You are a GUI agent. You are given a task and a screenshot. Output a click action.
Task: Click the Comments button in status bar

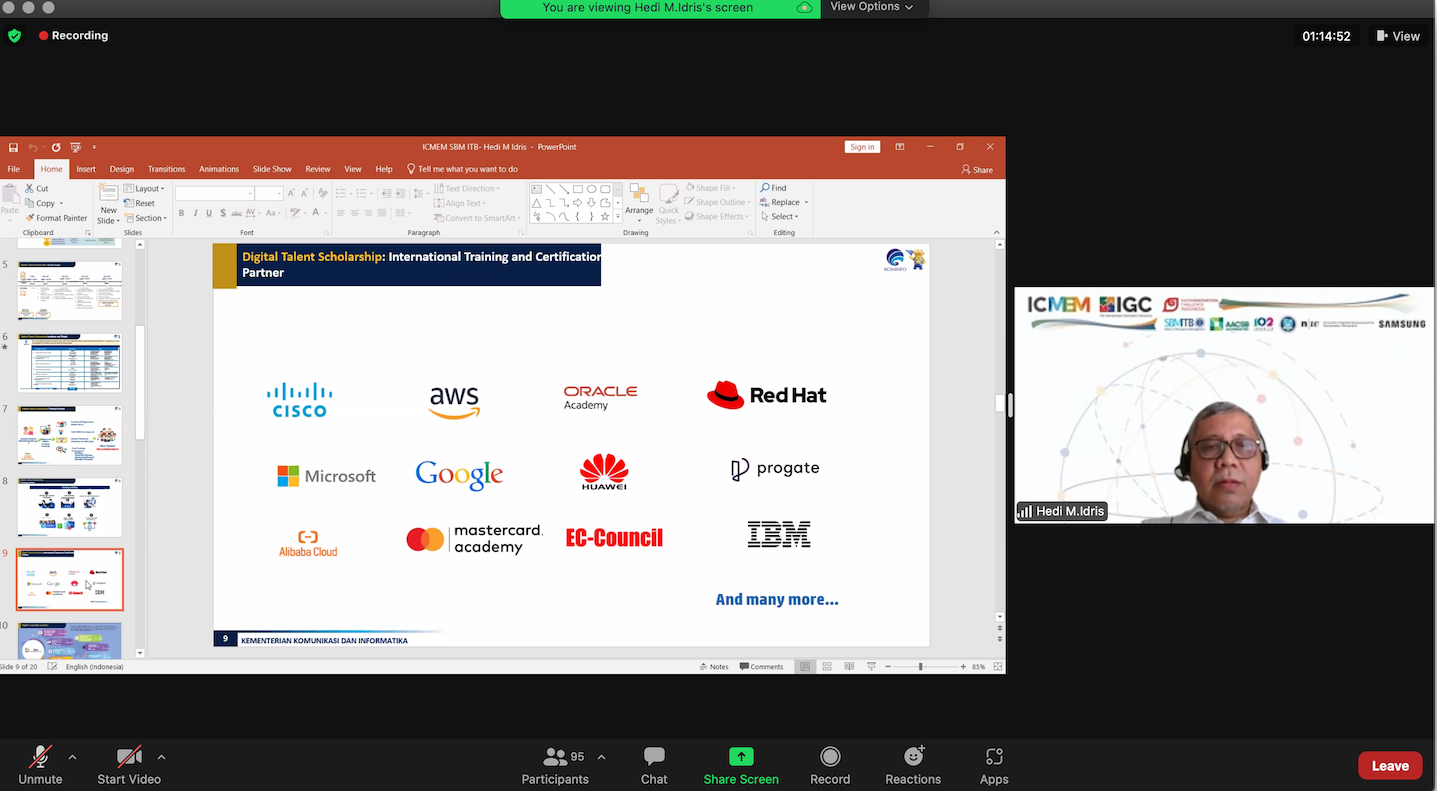click(762, 666)
